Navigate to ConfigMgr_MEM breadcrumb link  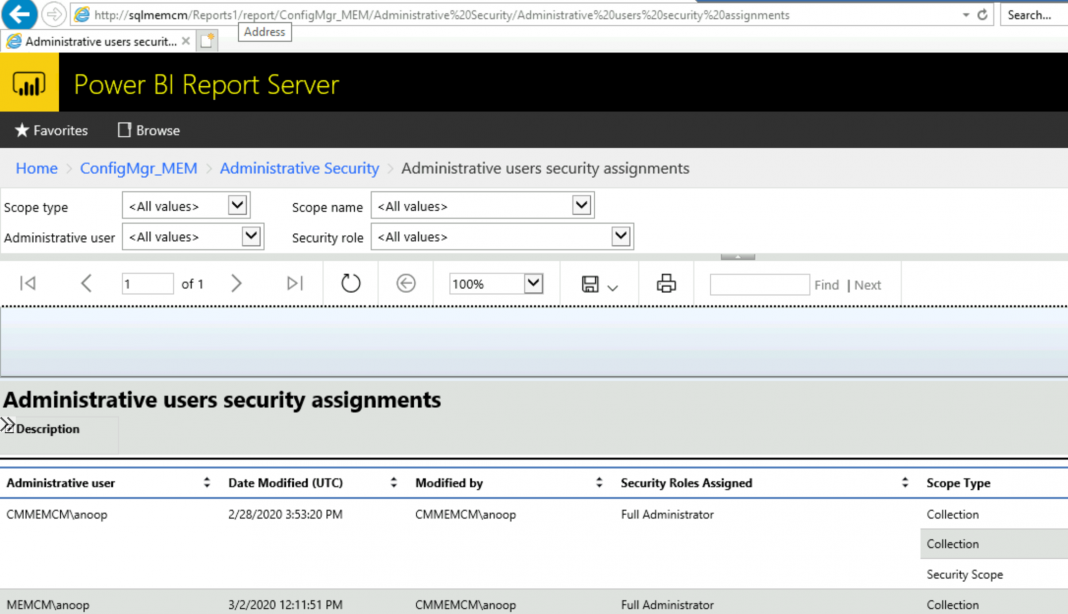coord(138,168)
